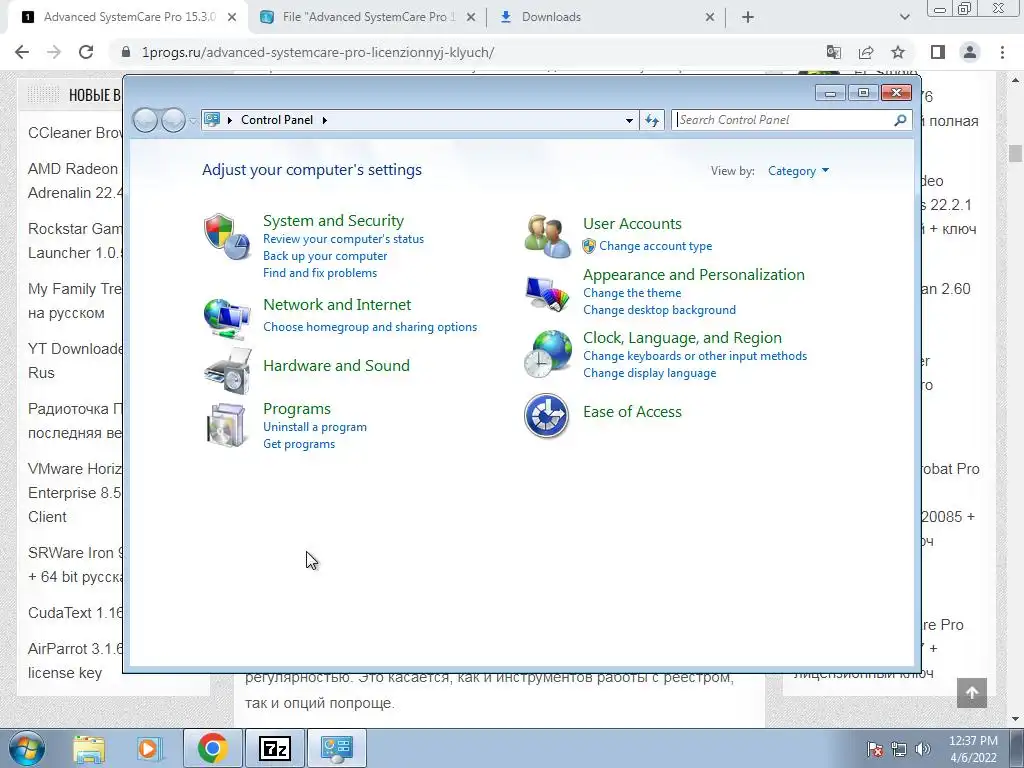Click Choose homegroup and sharing options
The height and width of the screenshot is (768, 1024).
(x=370, y=327)
